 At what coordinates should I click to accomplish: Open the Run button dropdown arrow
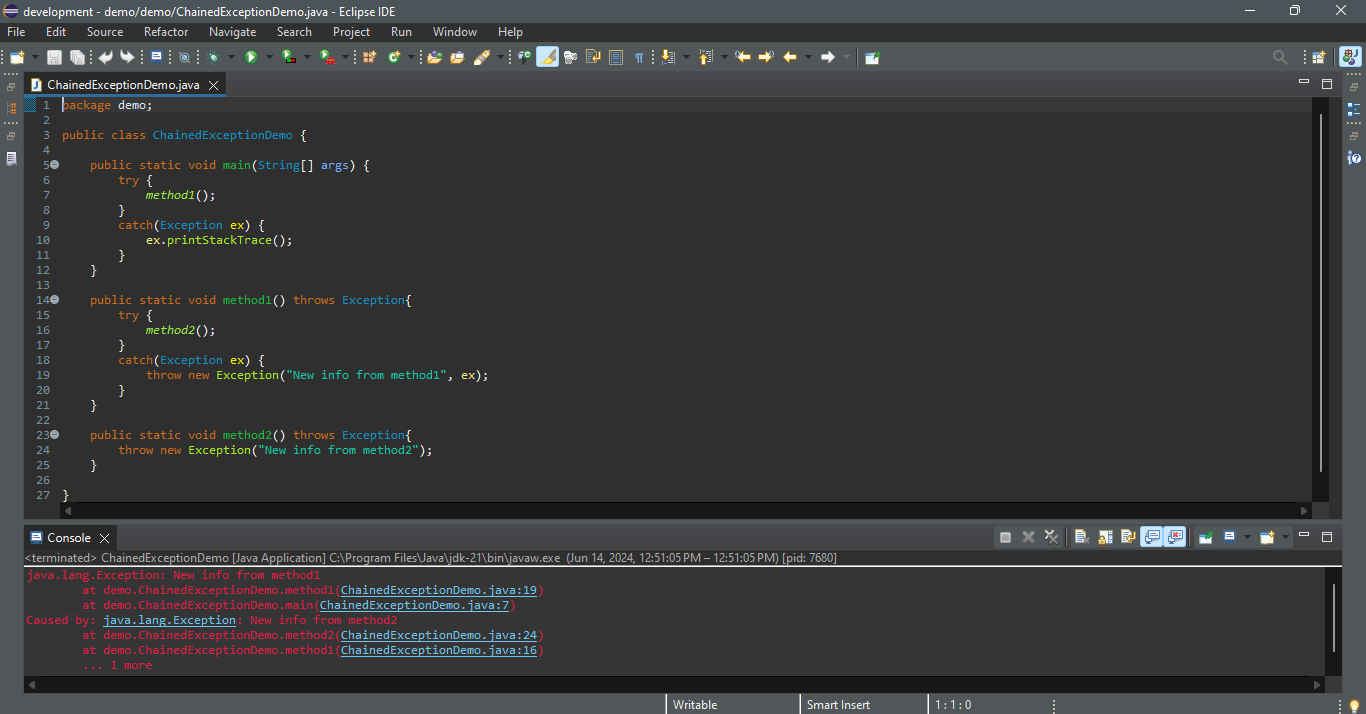(x=267, y=57)
